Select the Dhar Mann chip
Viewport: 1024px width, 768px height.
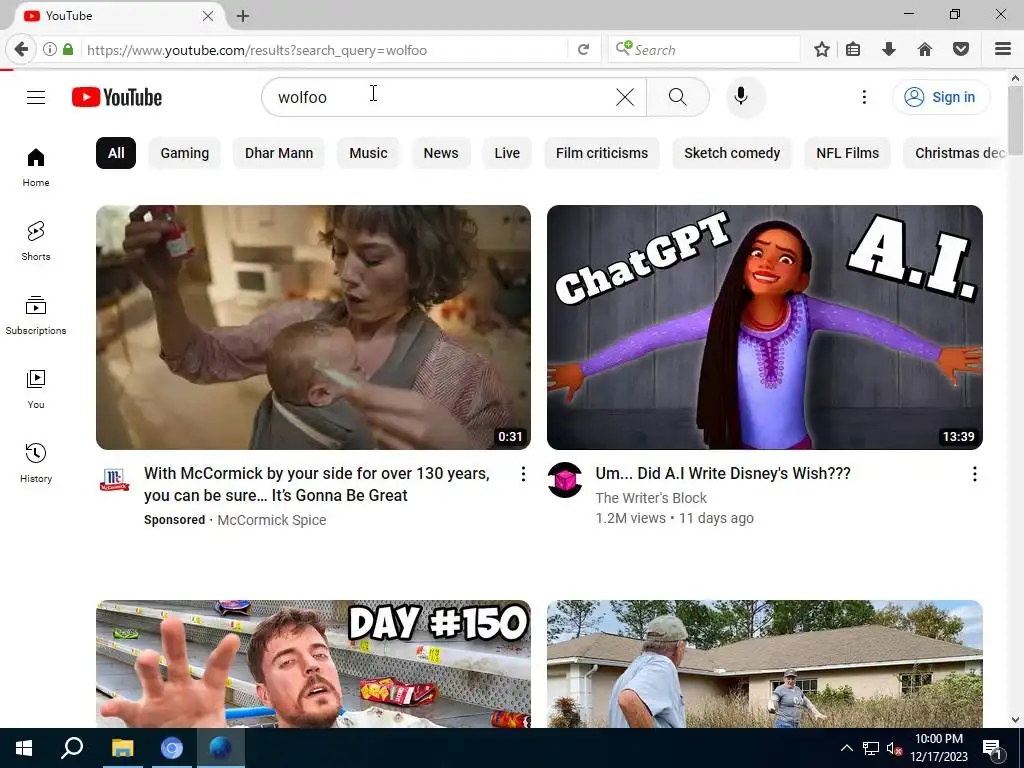[x=279, y=153]
